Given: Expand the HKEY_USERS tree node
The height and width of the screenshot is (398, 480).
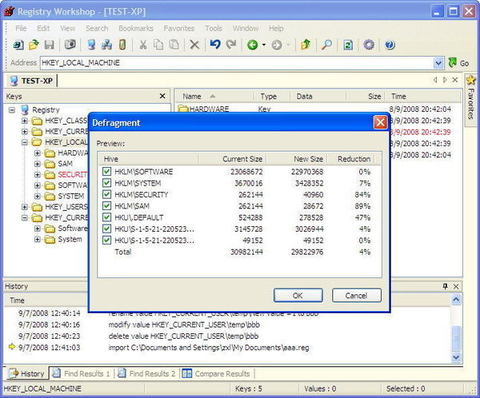Looking at the screenshot, I should [24, 207].
